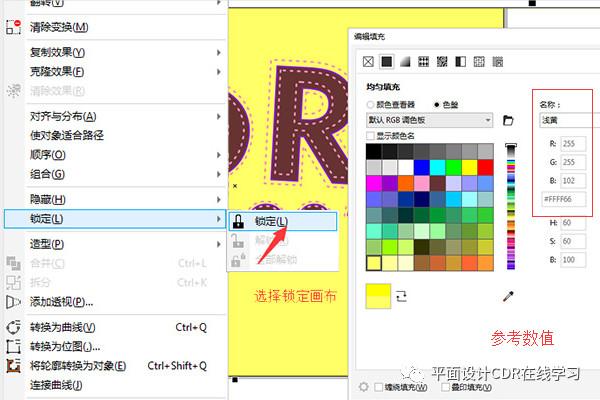Click the 转换为位图 bitmap icon
Viewport: 600px width, 400px height.
[x=13, y=346]
